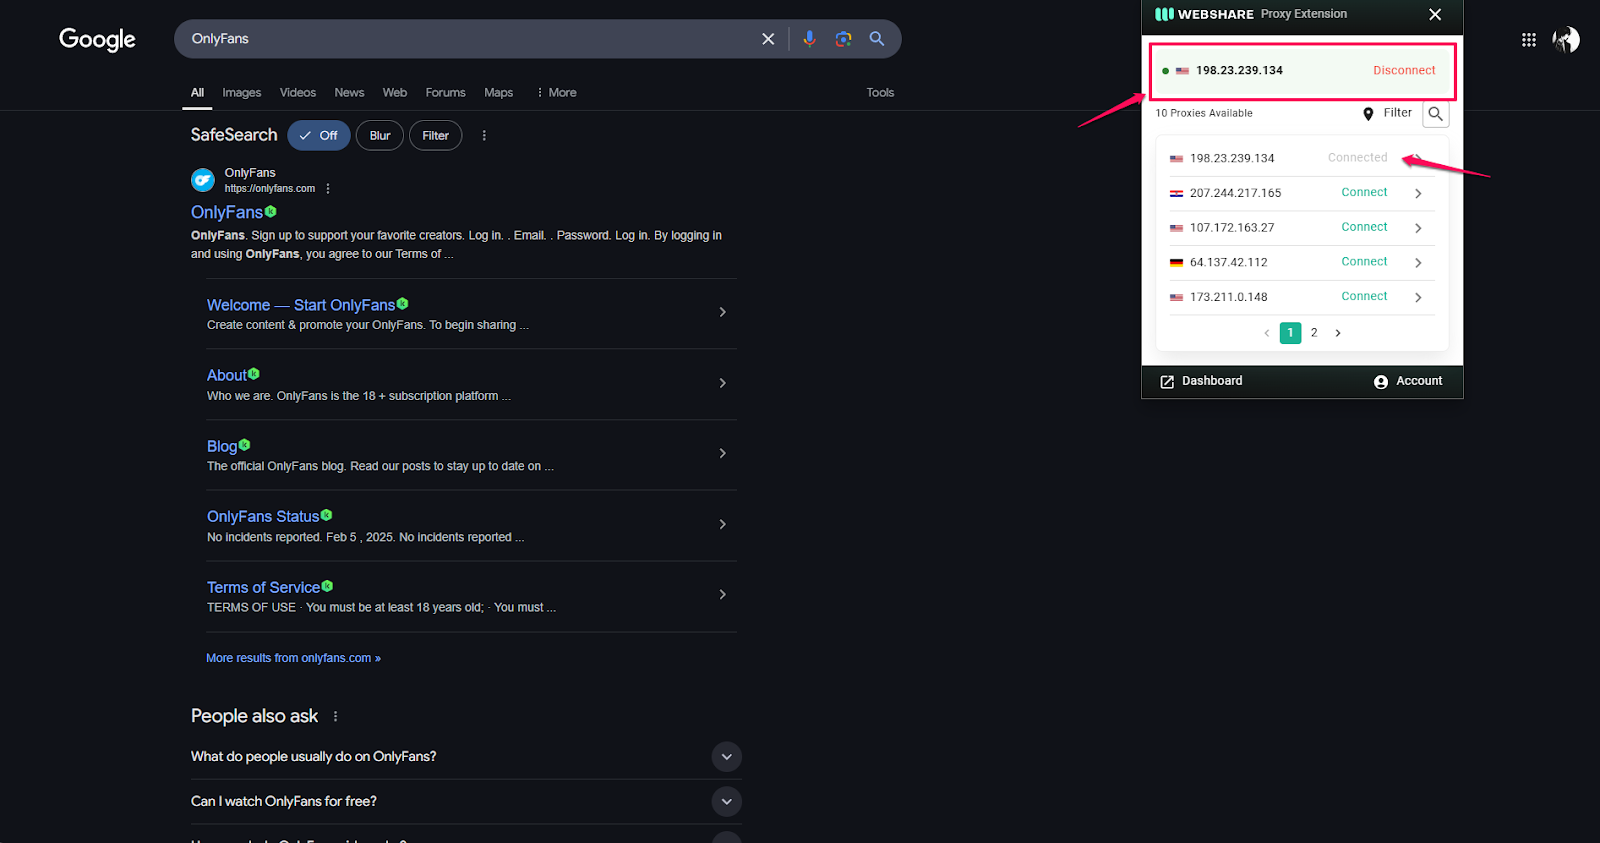Screen dimensions: 1600x843
Task: Set SafeSearch to Blur
Action: (380, 135)
